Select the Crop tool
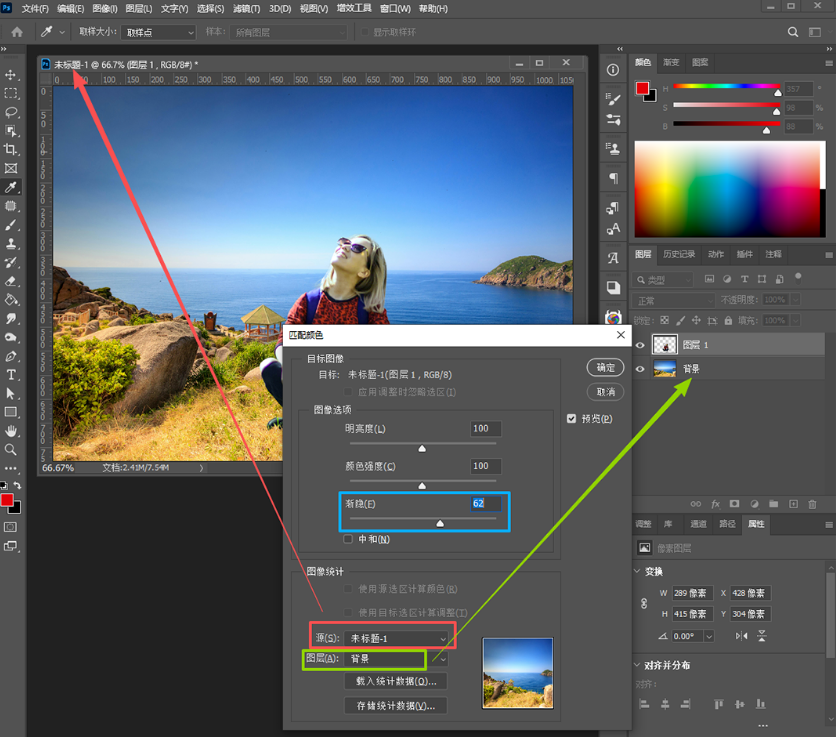Viewport: 836px width, 737px height. pyautogui.click(x=11, y=150)
